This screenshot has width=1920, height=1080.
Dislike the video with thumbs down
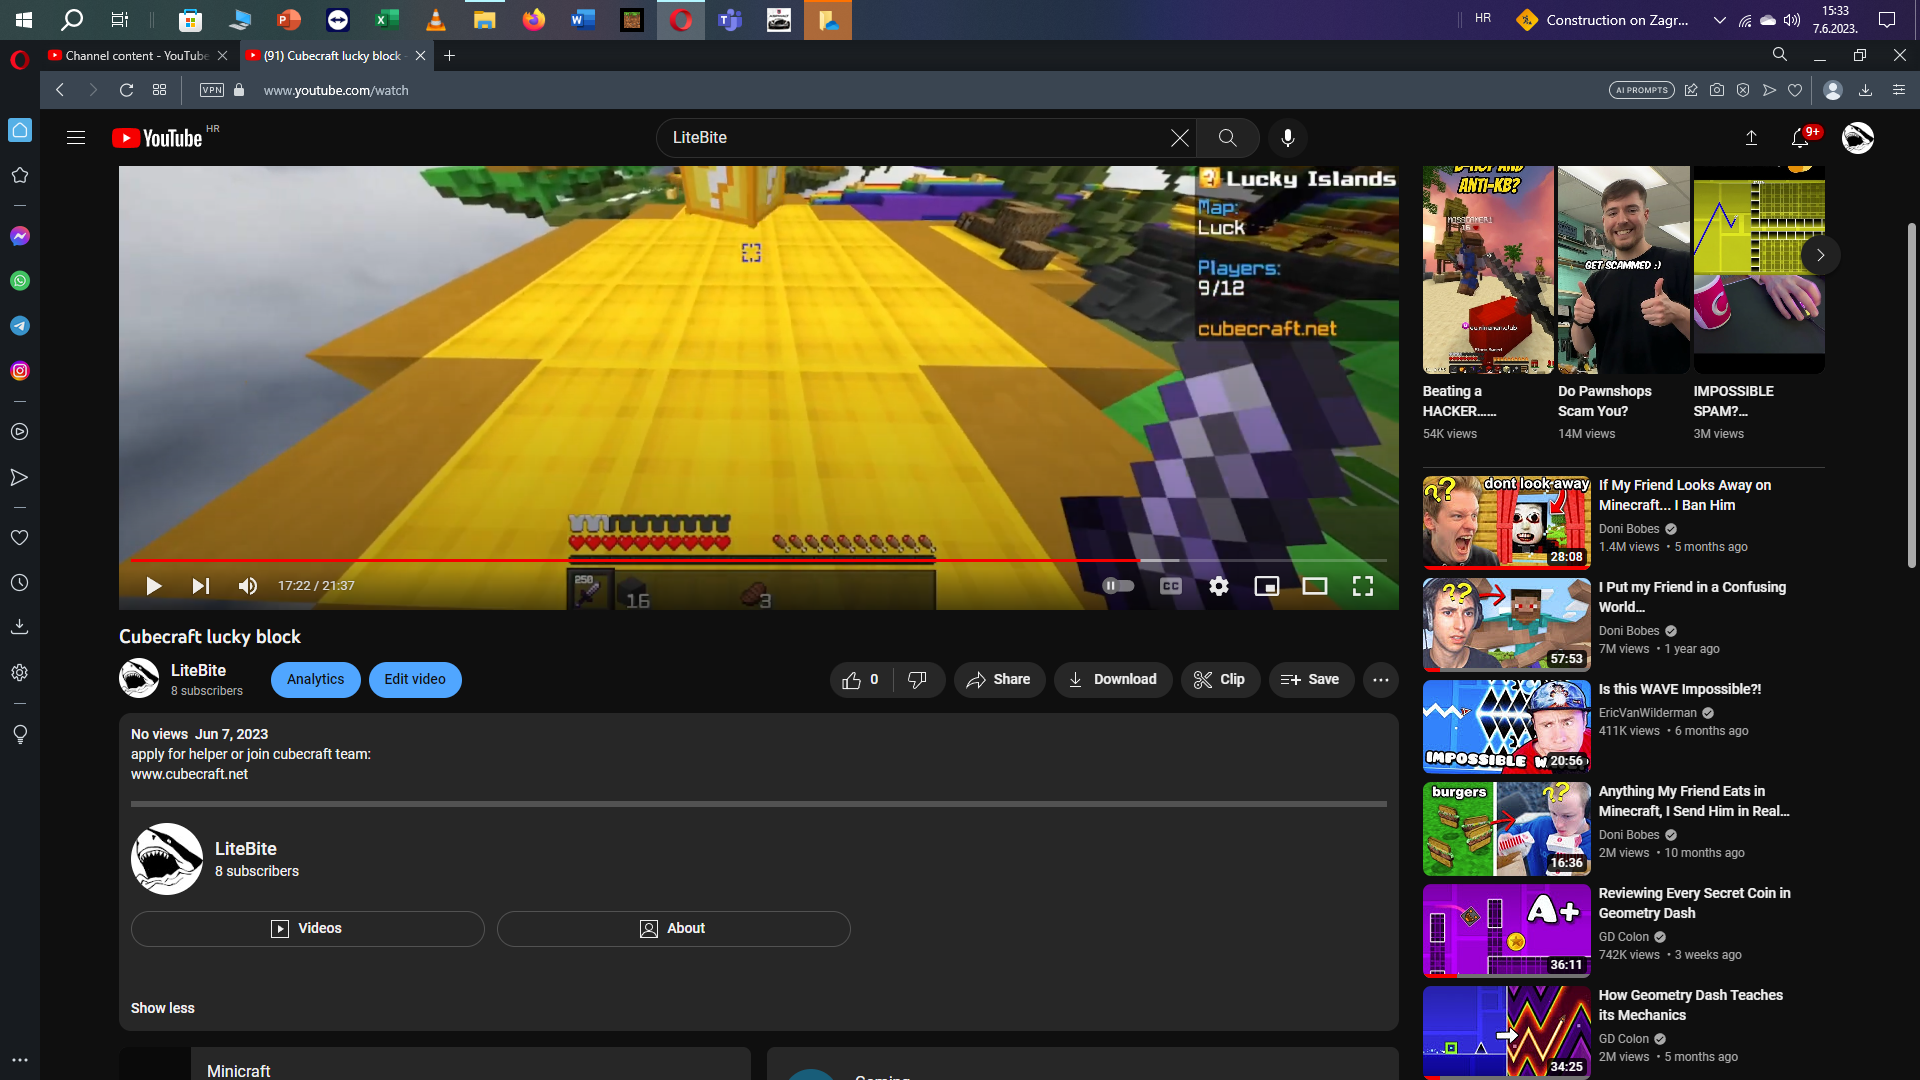pyautogui.click(x=918, y=680)
